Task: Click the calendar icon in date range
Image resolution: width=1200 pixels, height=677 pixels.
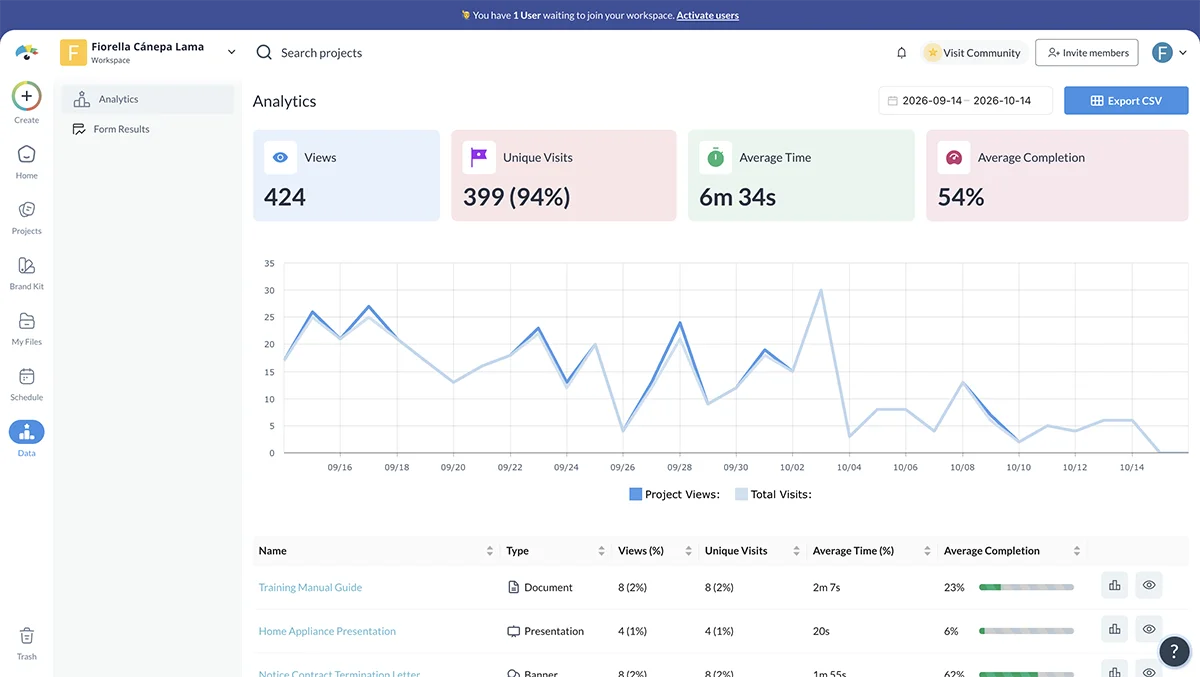Action: coord(893,101)
